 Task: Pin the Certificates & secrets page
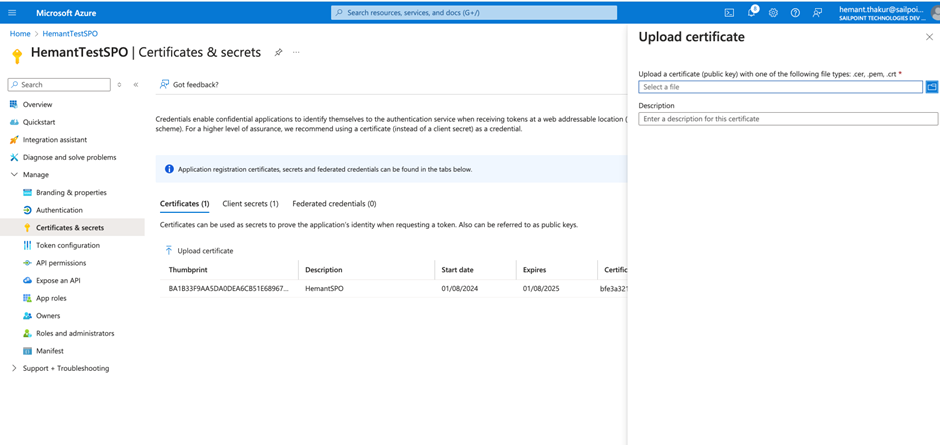[x=278, y=52]
